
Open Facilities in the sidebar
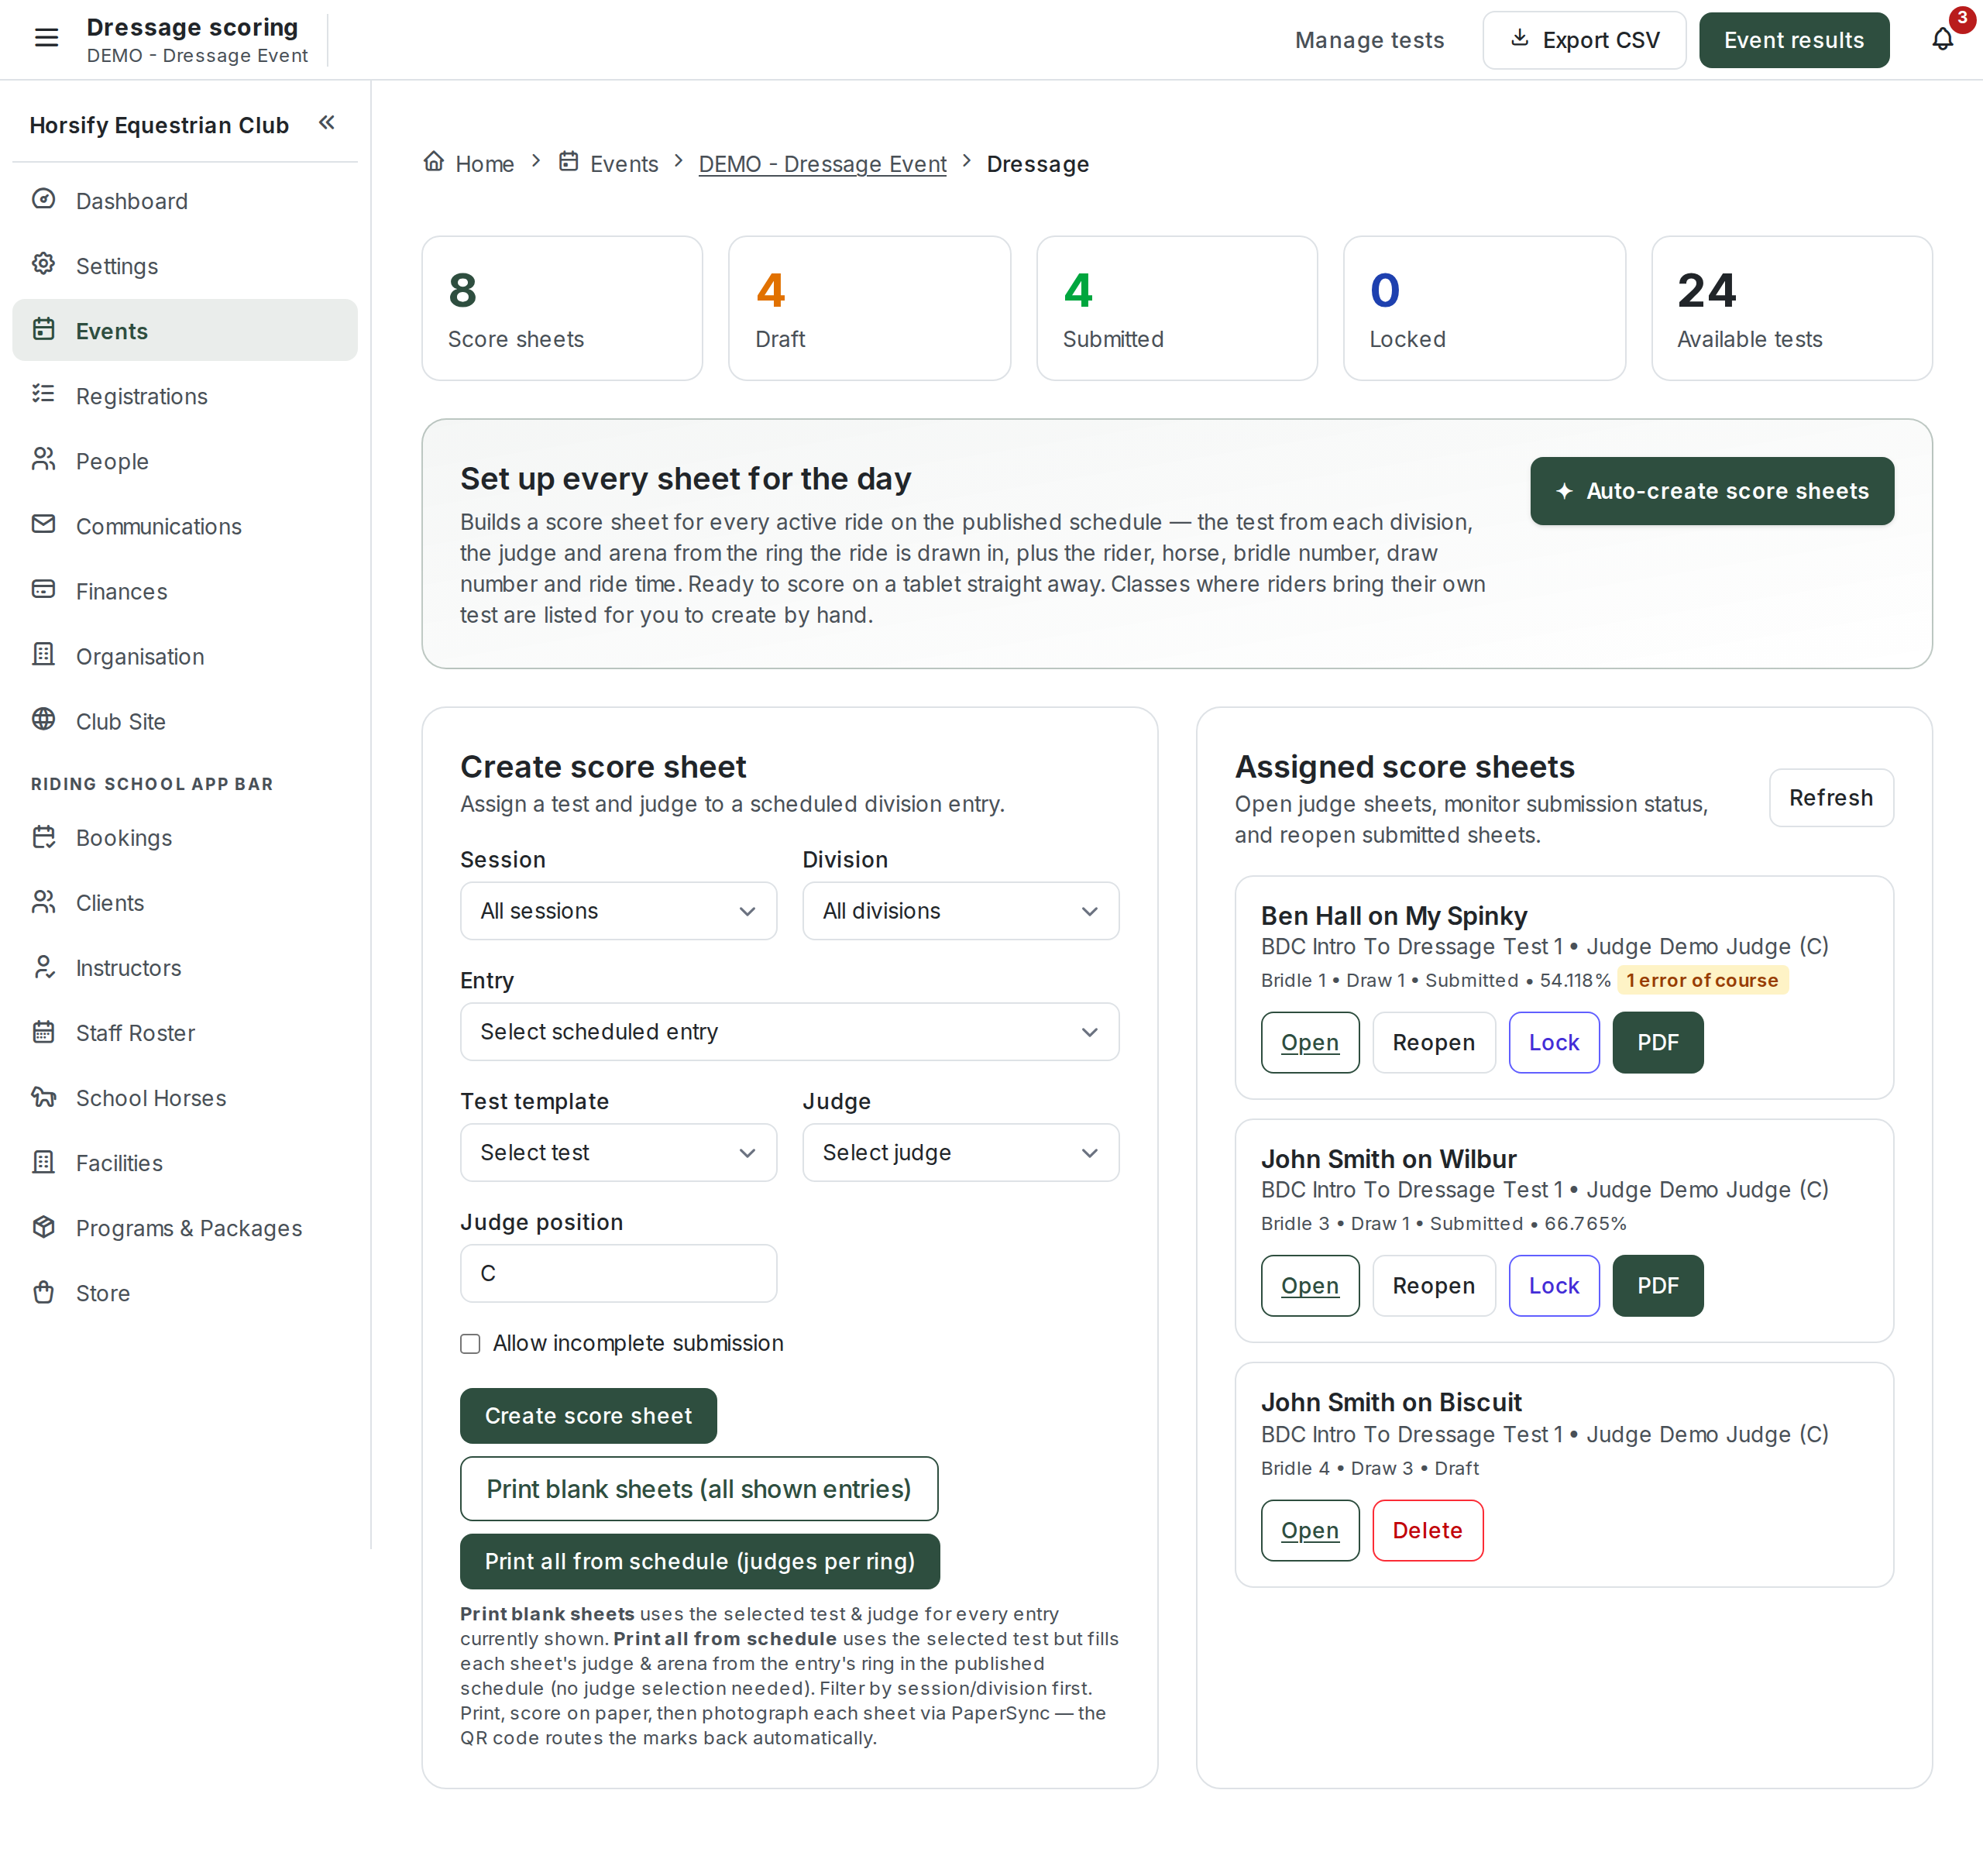click(x=185, y=1163)
